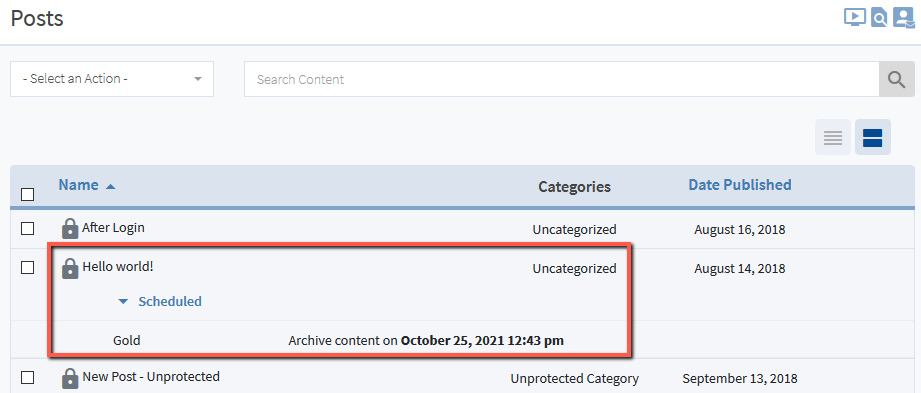Check the Hello world! row checkbox
Screen dimensions: 921x393
(28, 267)
